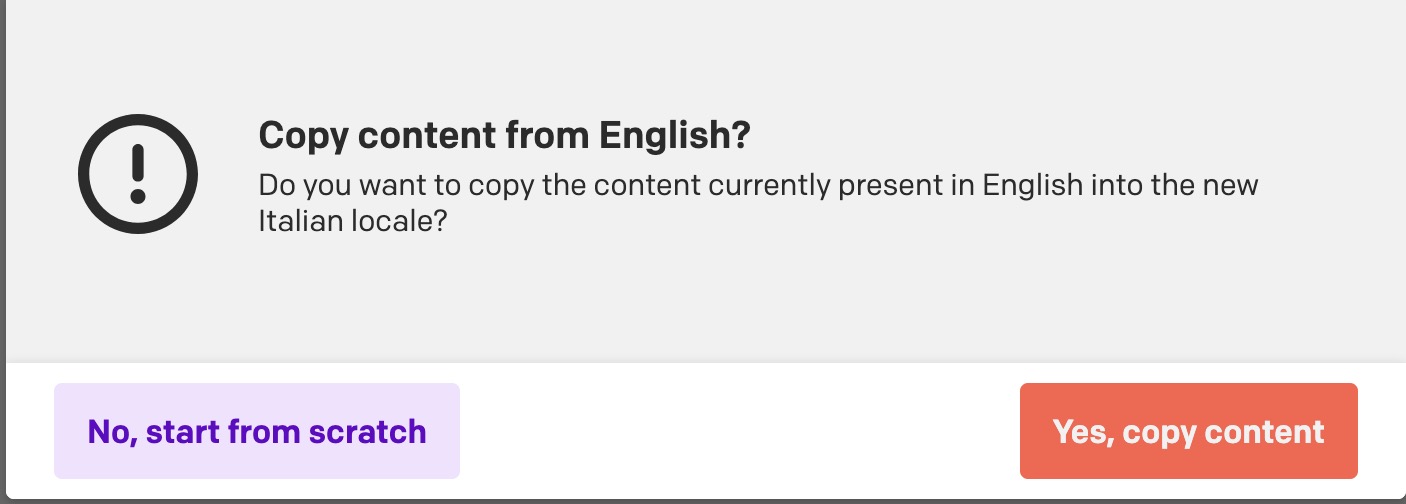The height and width of the screenshot is (504, 1406).
Task: Click the dialog description about Italian locale
Action: pos(757,203)
